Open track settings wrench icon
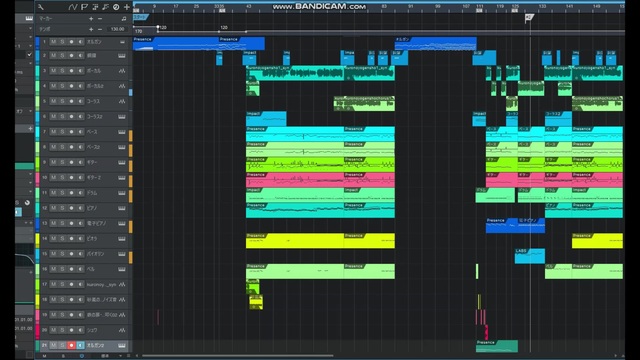Screen dimensions: 640x360 [x=41, y=7]
